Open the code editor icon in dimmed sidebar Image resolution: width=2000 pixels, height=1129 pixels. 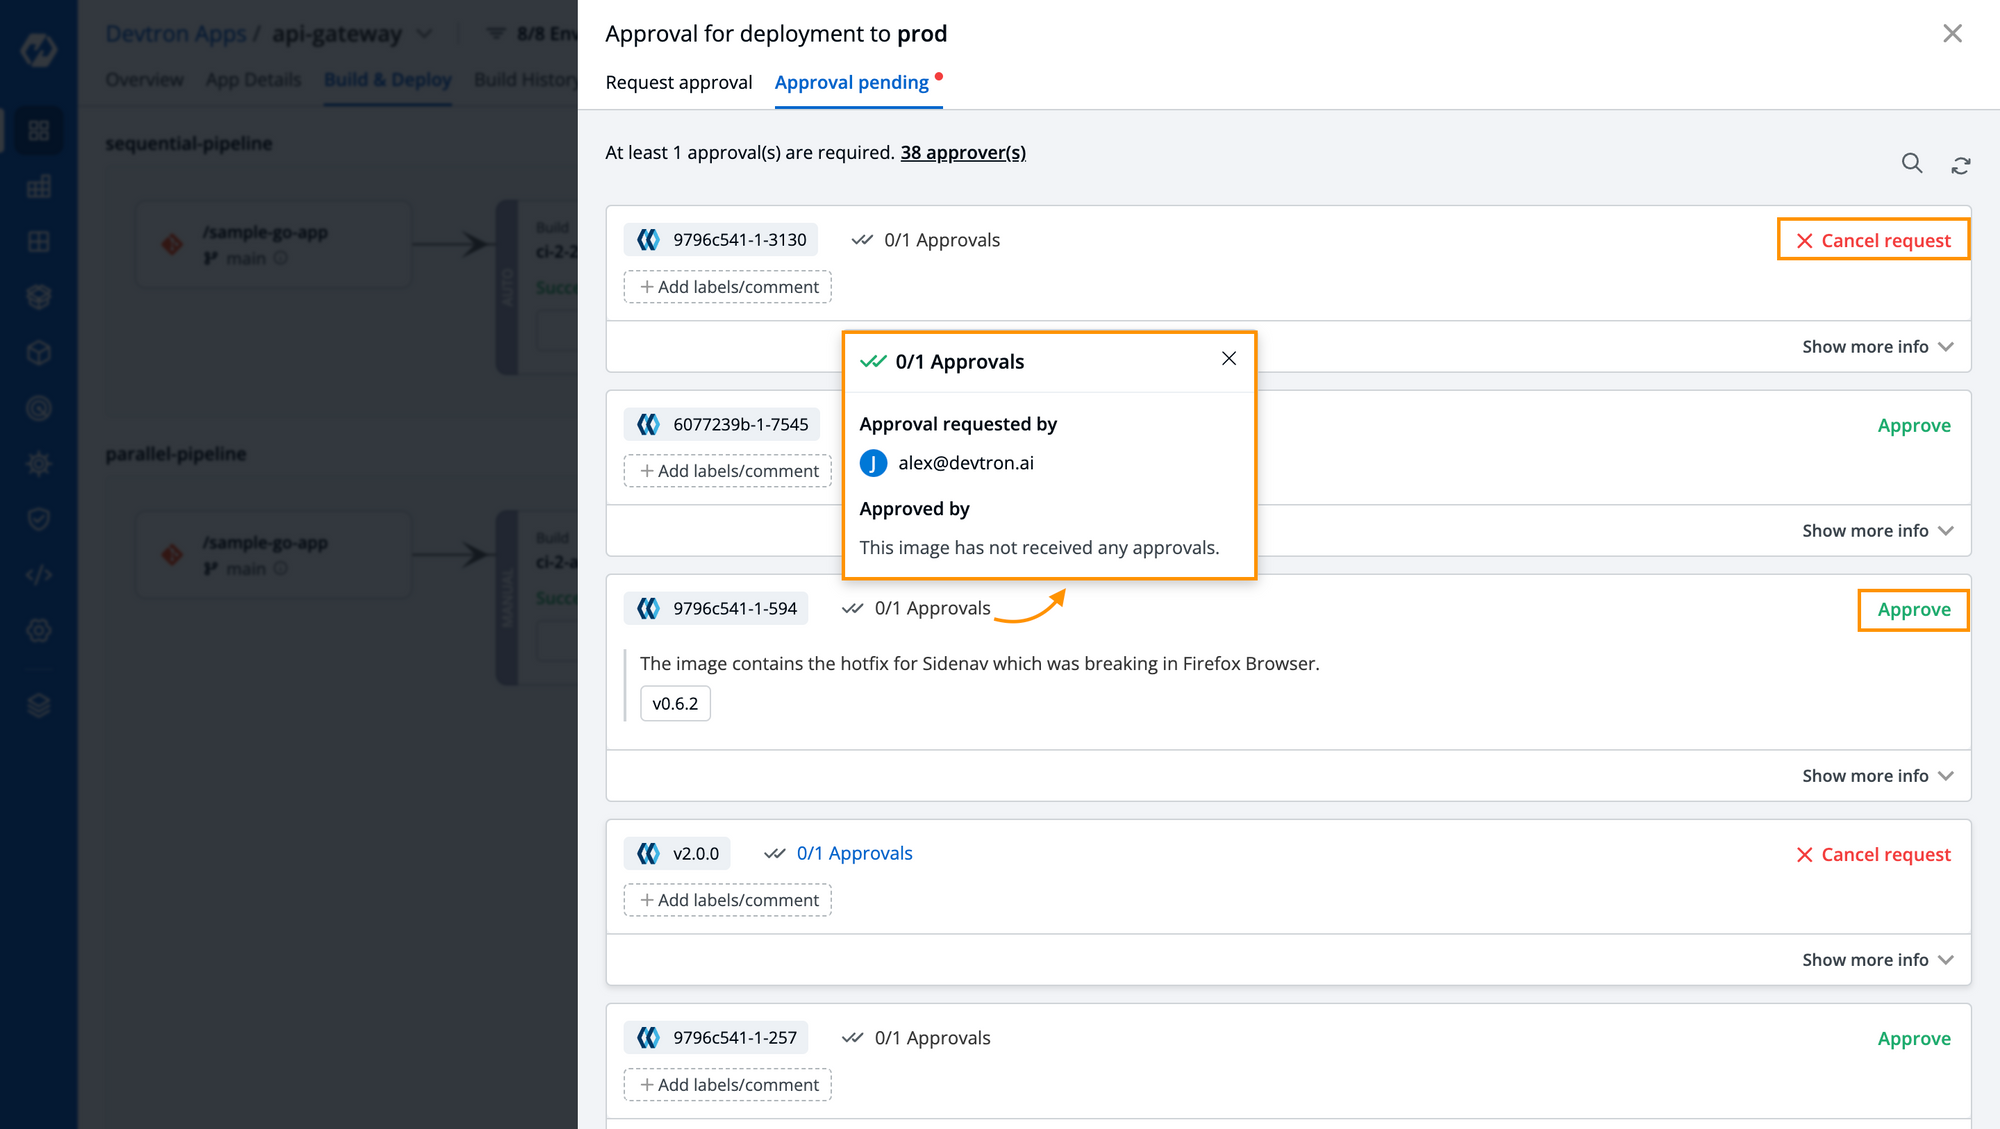pyautogui.click(x=39, y=575)
